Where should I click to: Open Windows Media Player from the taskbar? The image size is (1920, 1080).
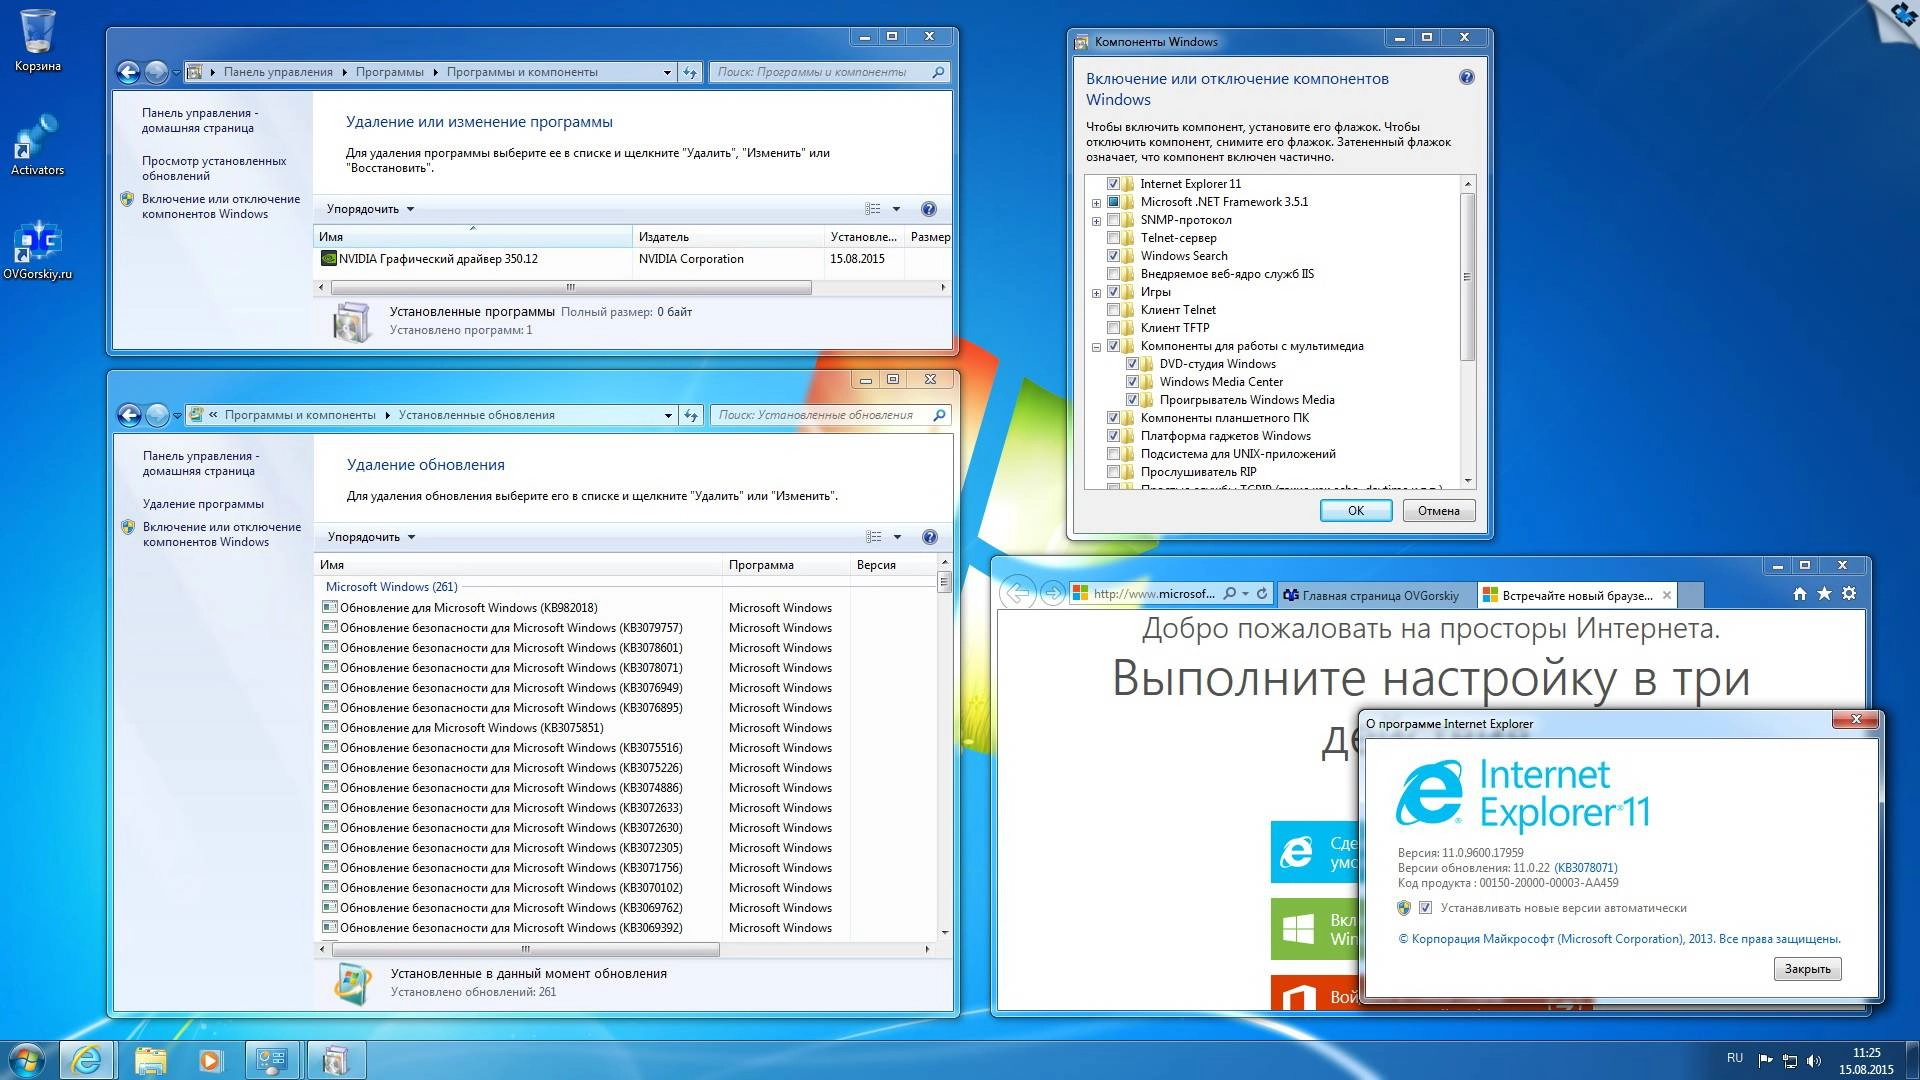pos(210,1060)
